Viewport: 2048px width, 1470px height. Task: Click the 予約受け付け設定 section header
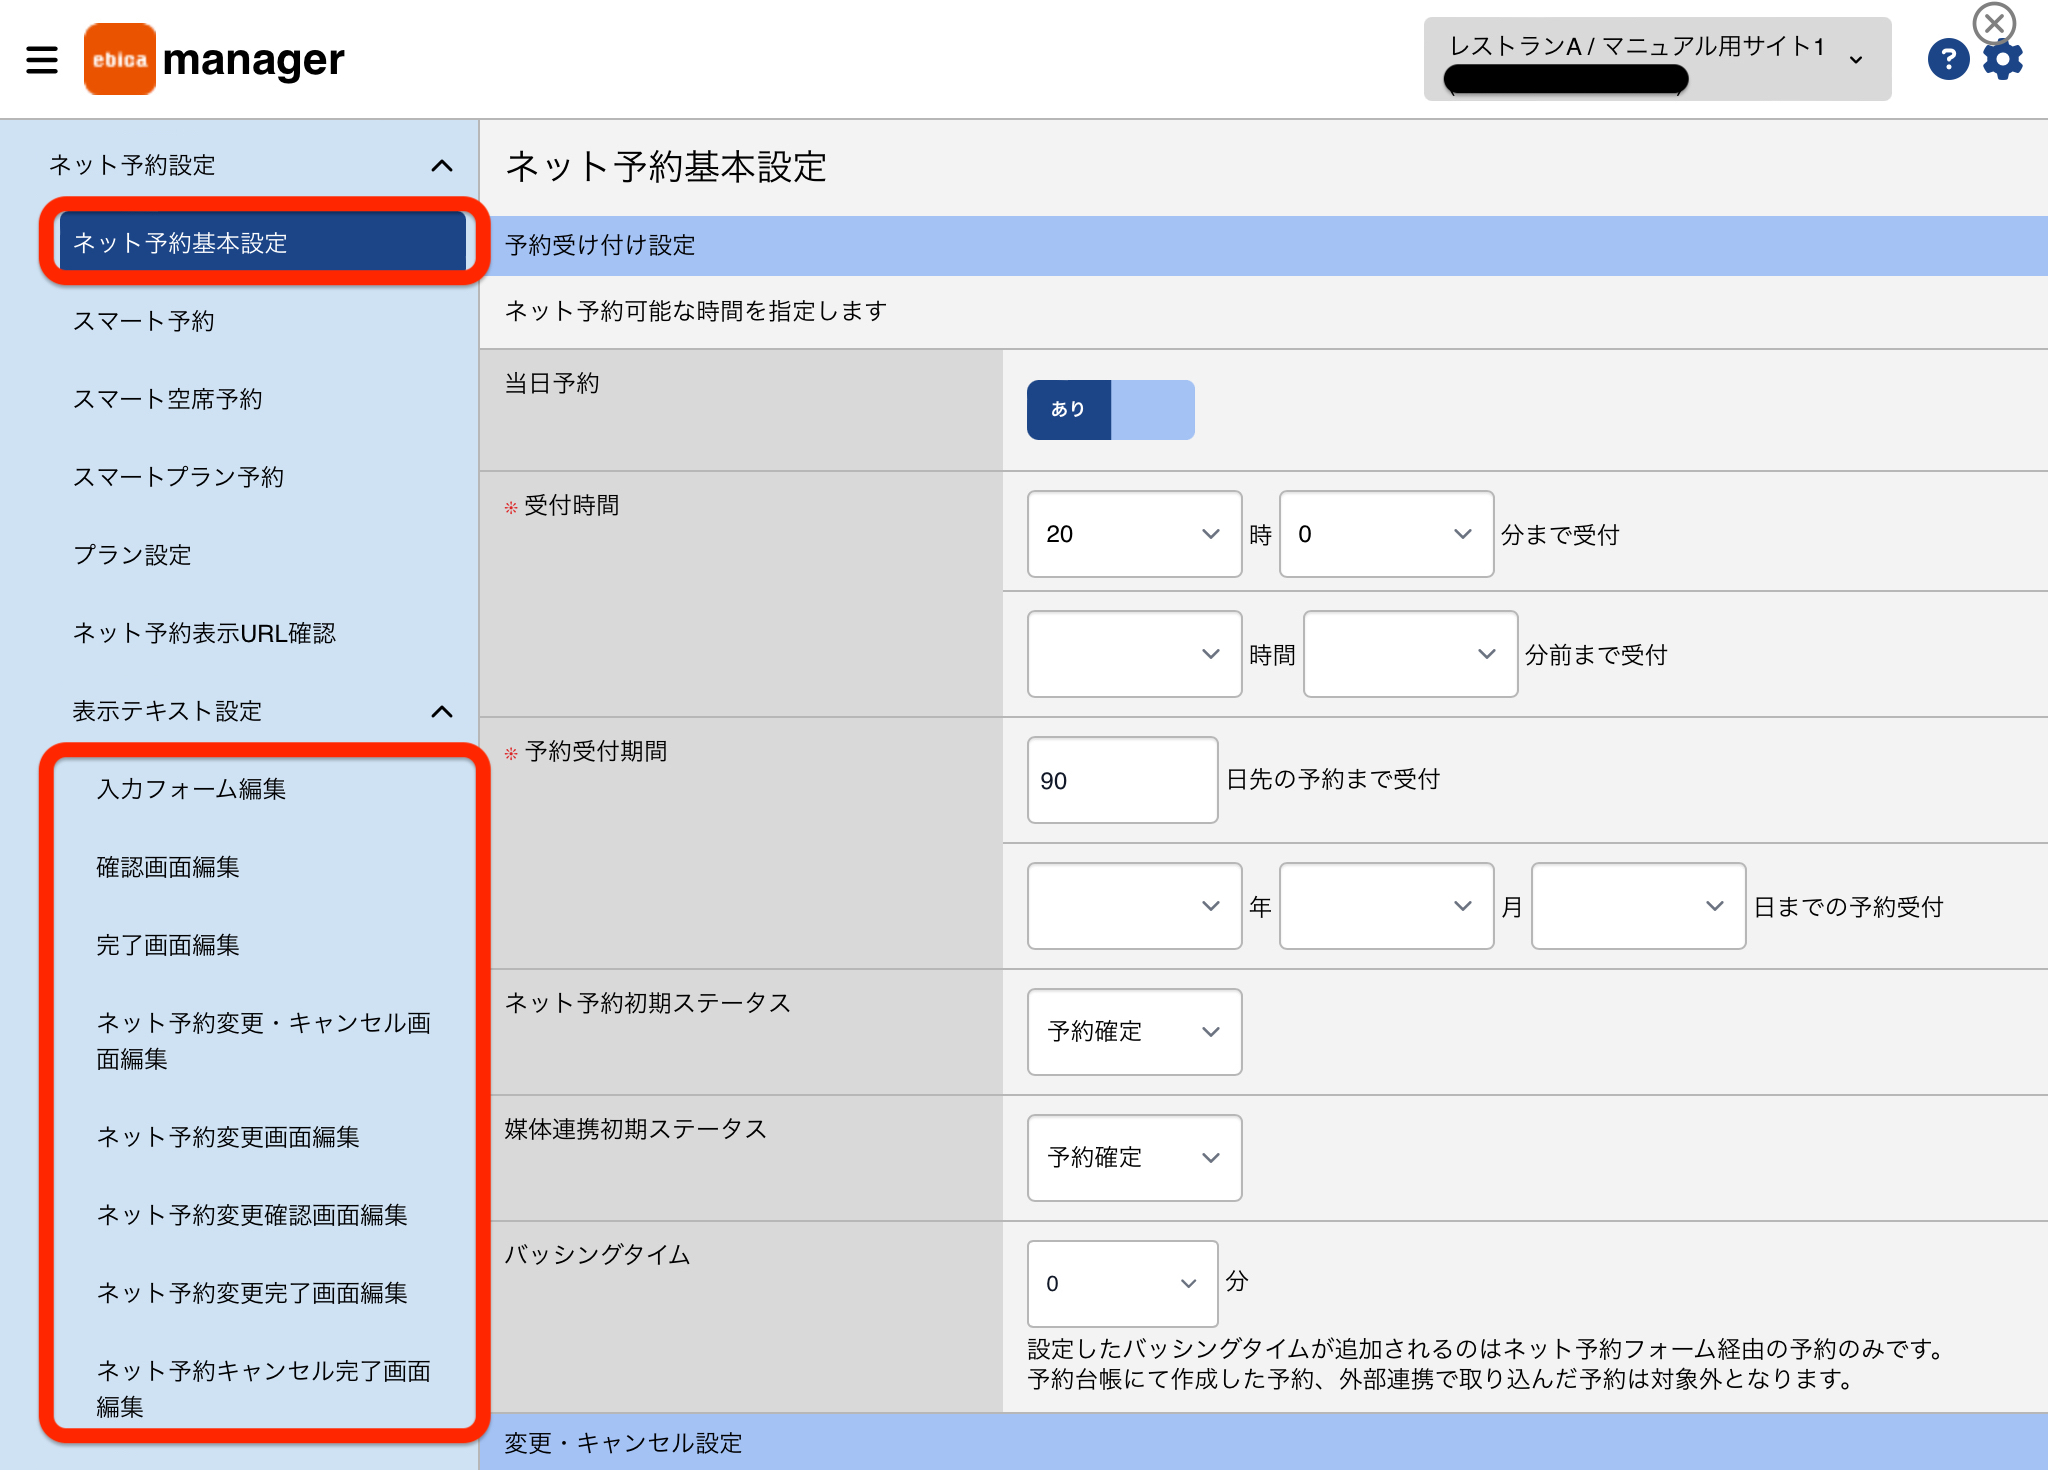(1264, 246)
